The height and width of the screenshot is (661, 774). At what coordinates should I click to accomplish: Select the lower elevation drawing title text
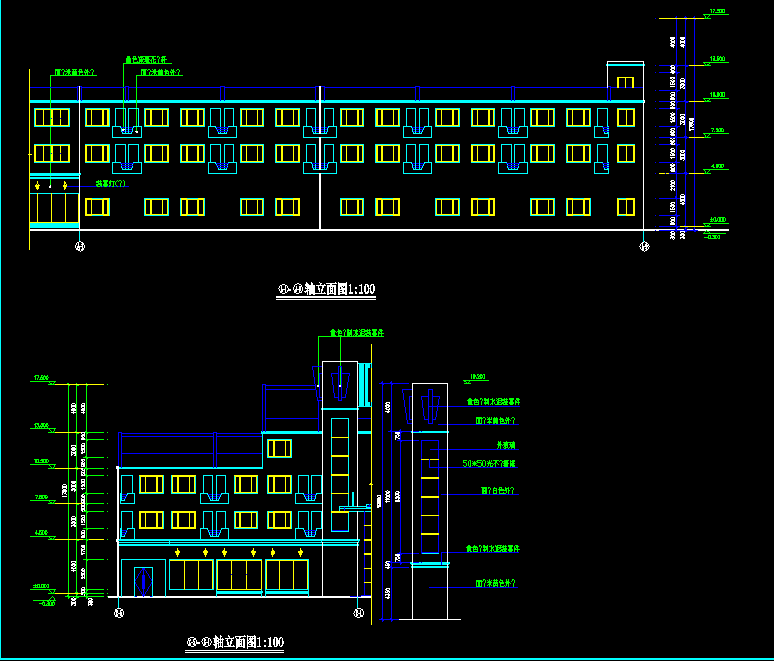tap(236, 641)
